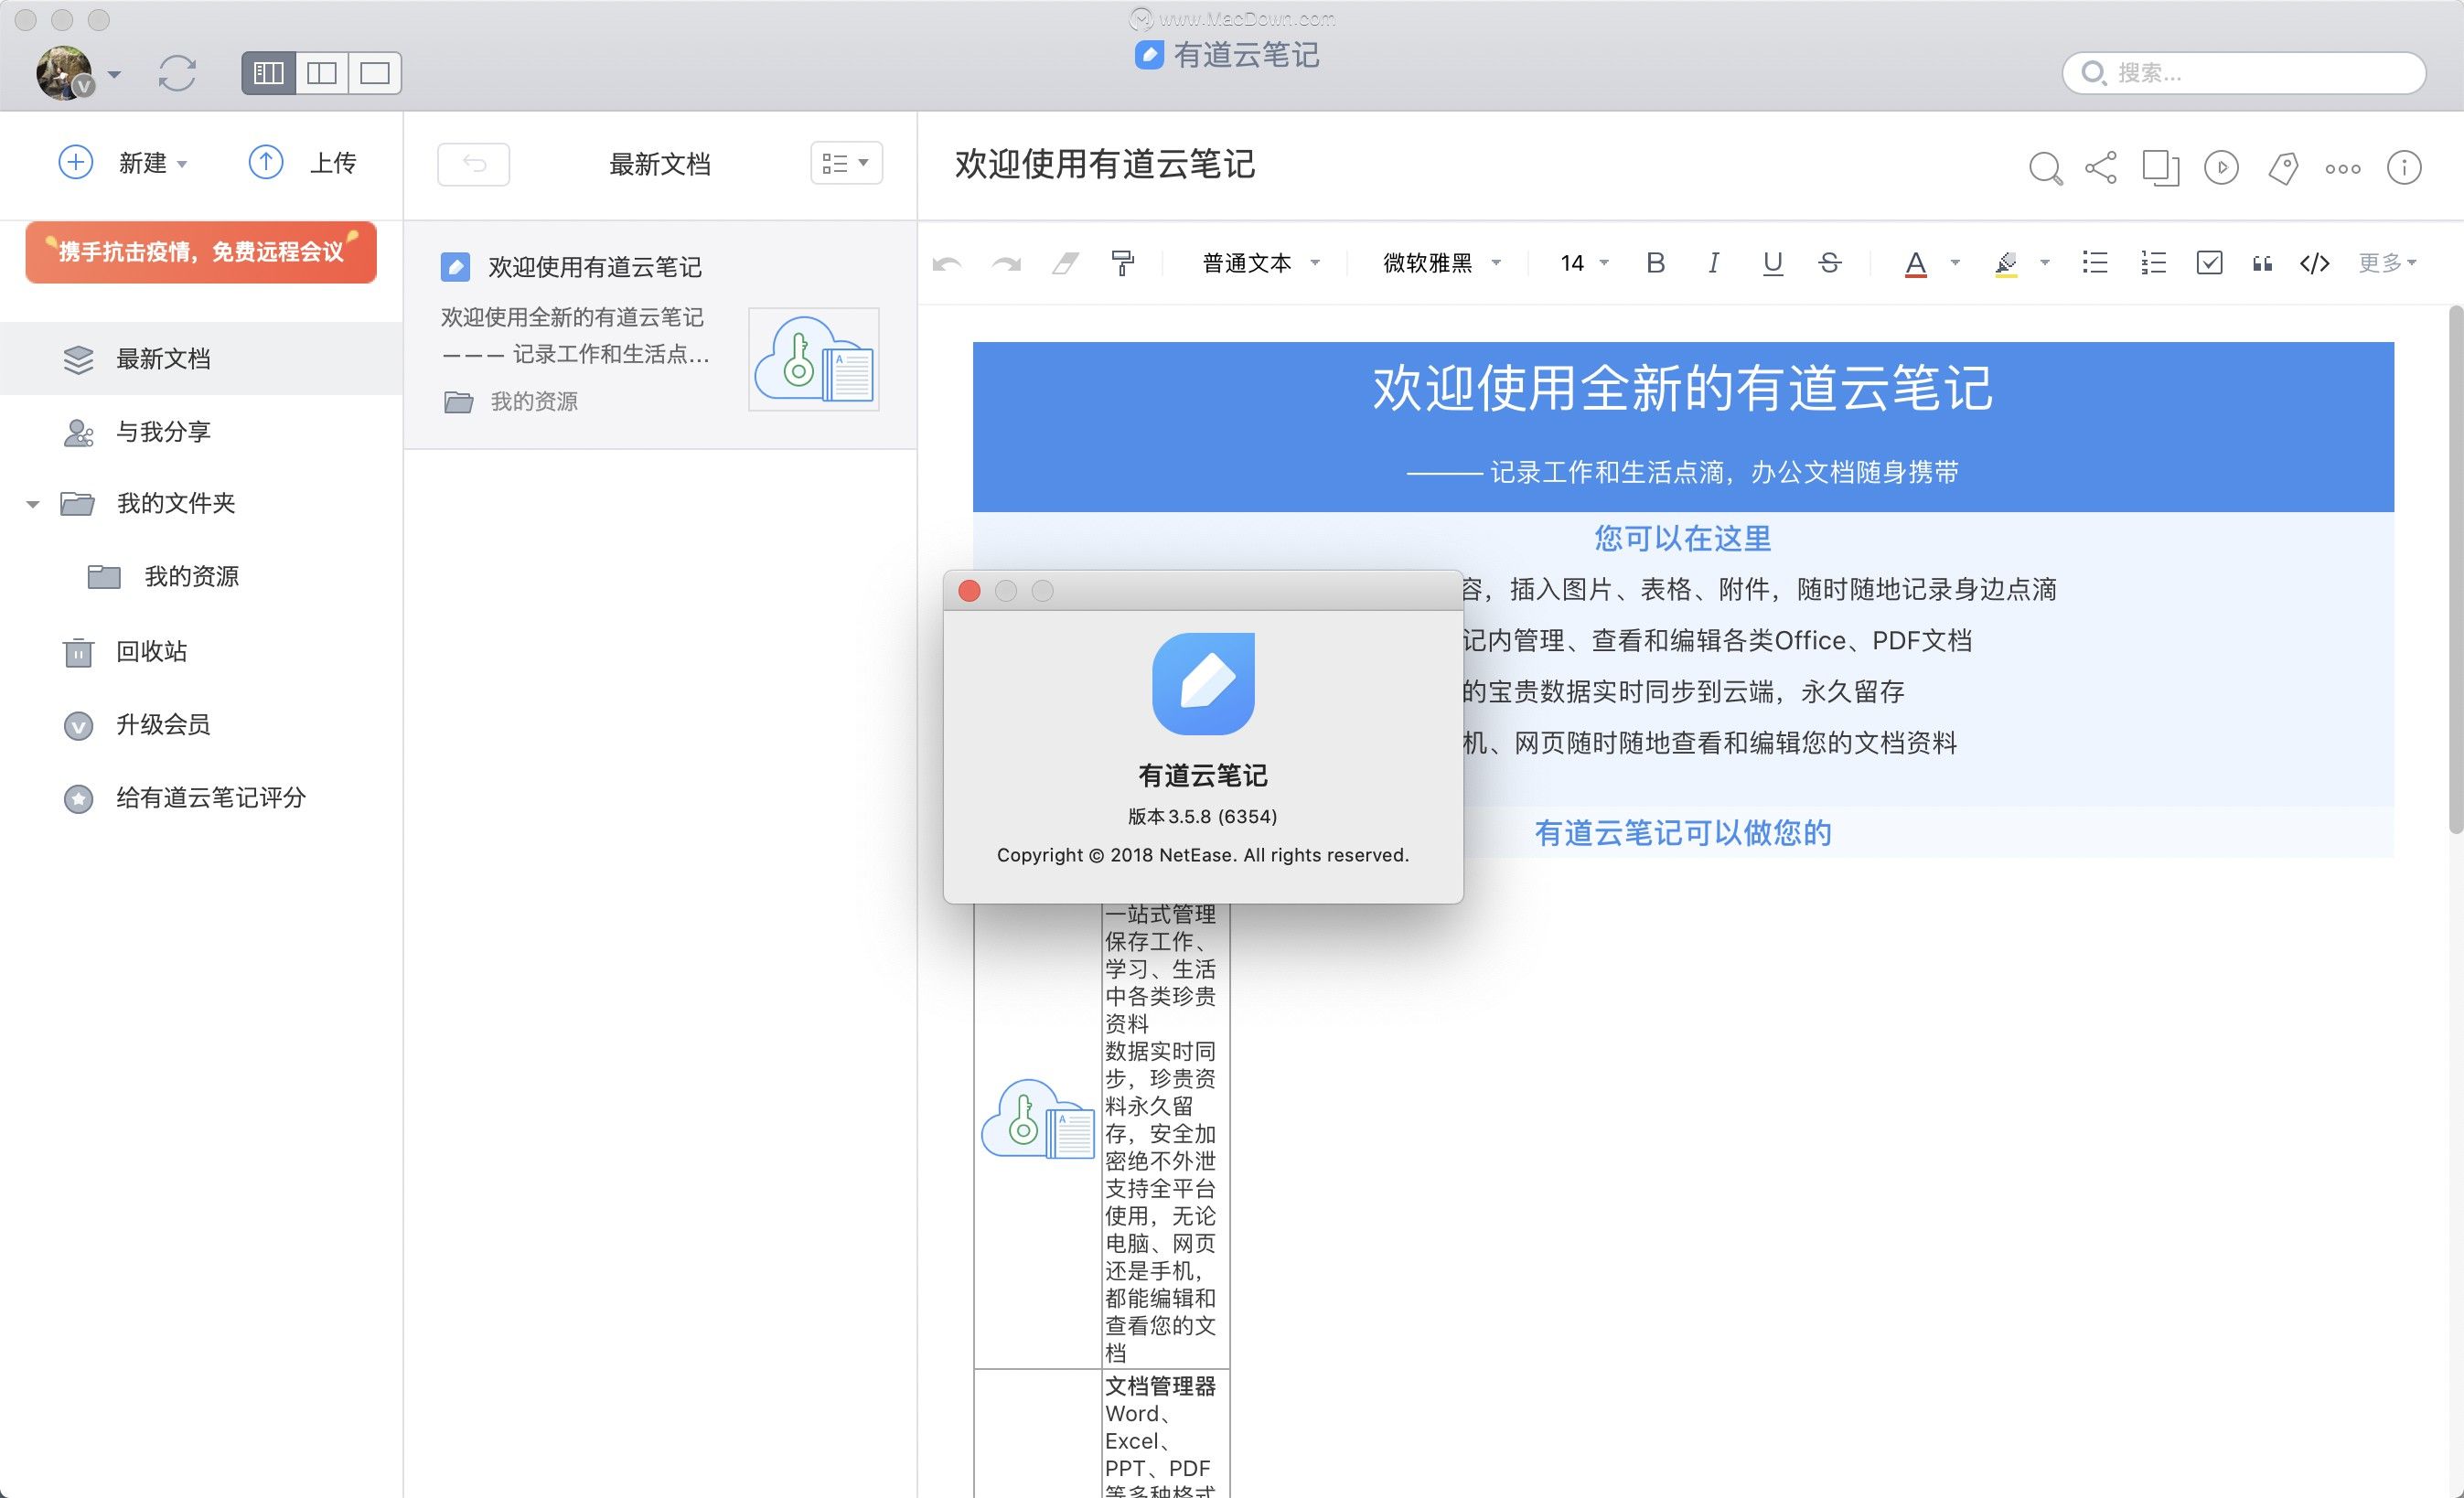Image resolution: width=2464 pixels, height=1498 pixels.
Task: Click the undo arrow in editor toolbar
Action: (947, 264)
